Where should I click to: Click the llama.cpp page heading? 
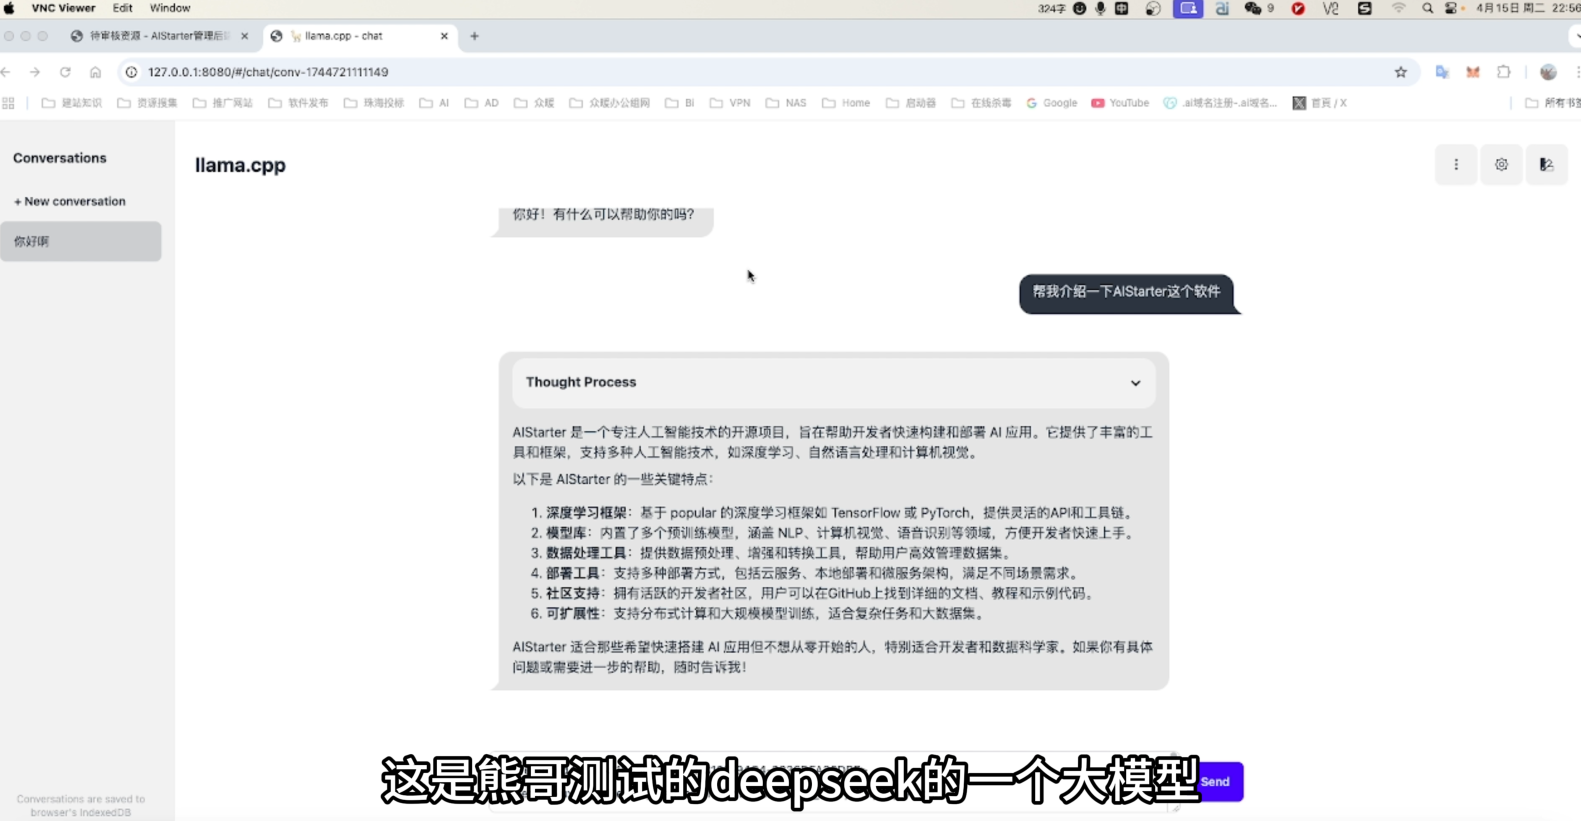pyautogui.click(x=240, y=165)
